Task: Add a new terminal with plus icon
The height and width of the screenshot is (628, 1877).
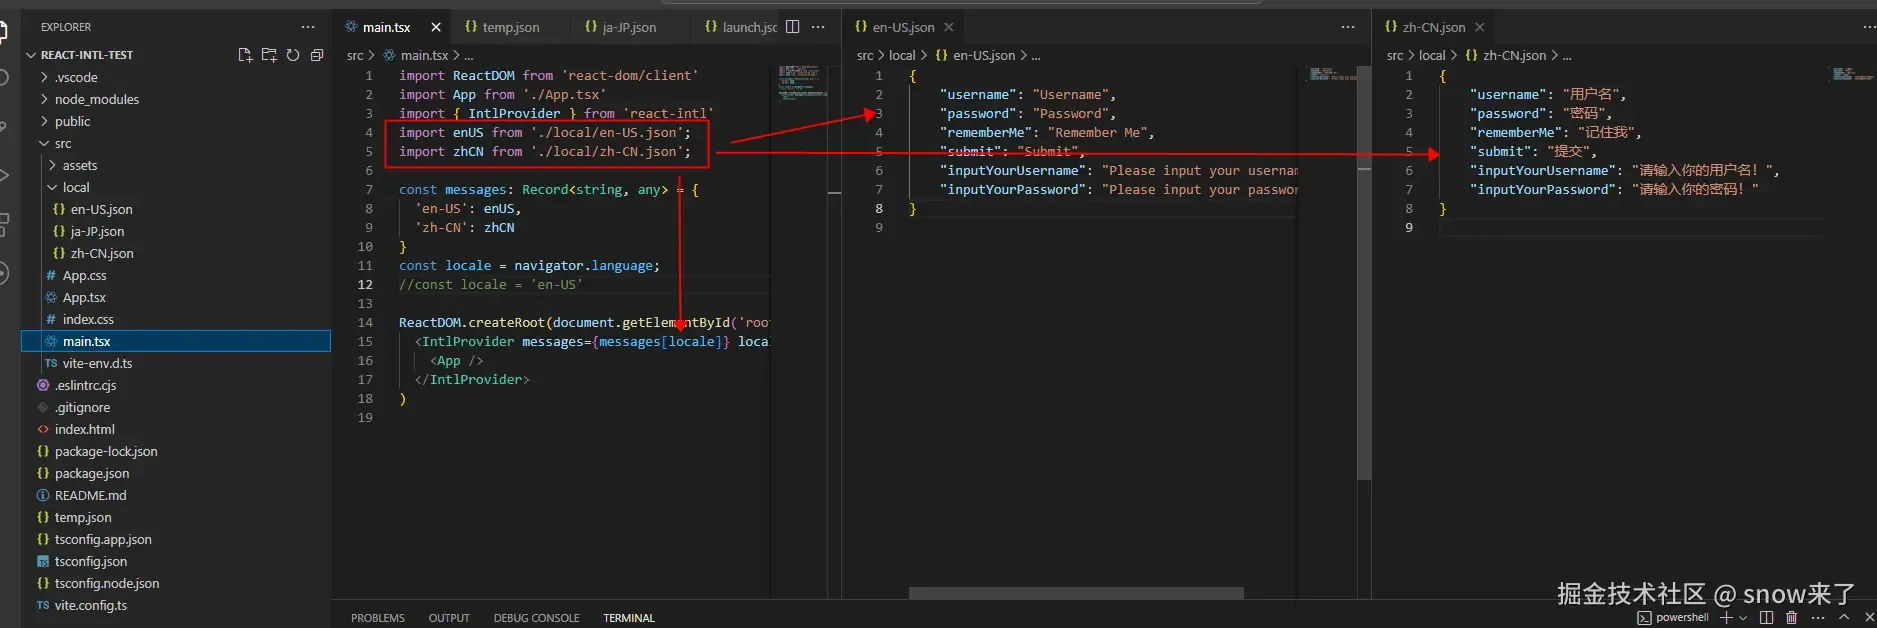Action: [x=1726, y=618]
